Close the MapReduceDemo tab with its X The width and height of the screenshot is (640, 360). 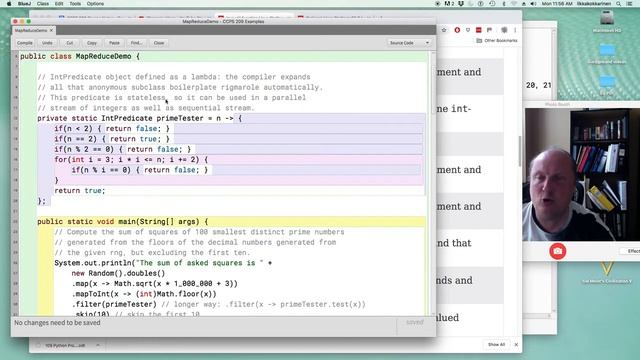tap(51, 30)
